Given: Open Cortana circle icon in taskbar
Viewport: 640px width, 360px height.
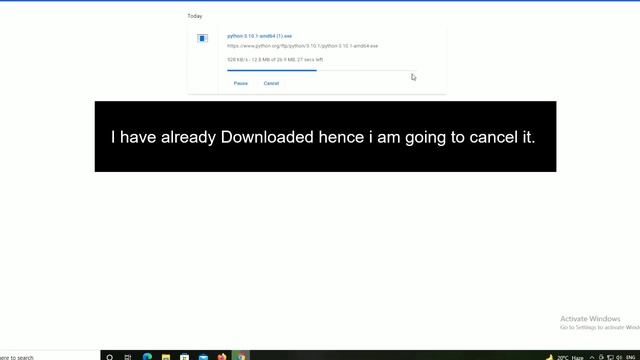Looking at the screenshot, I should 109,357.
